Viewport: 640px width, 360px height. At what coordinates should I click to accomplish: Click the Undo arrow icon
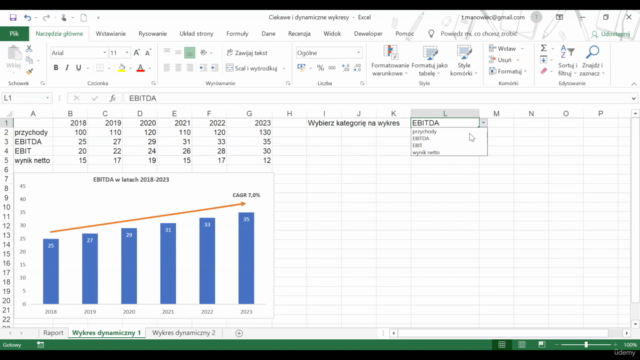tap(27, 18)
